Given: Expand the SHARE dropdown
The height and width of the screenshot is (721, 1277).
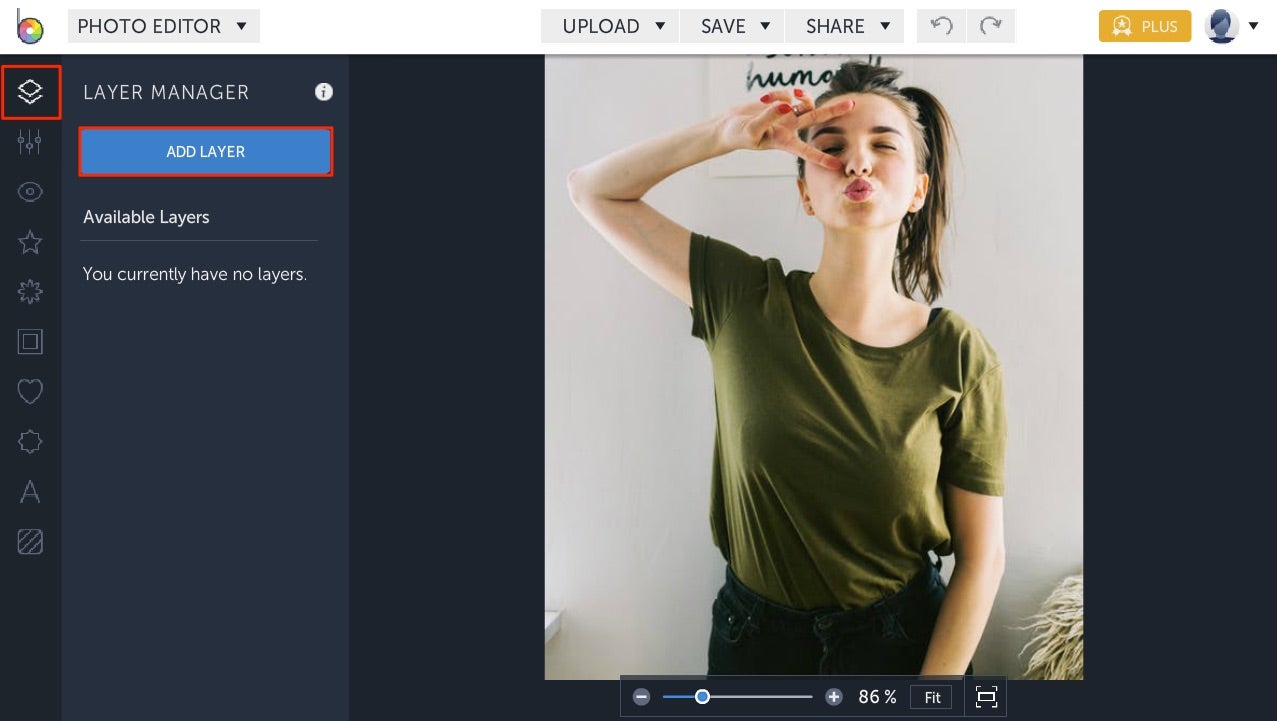Looking at the screenshot, I should 844,26.
